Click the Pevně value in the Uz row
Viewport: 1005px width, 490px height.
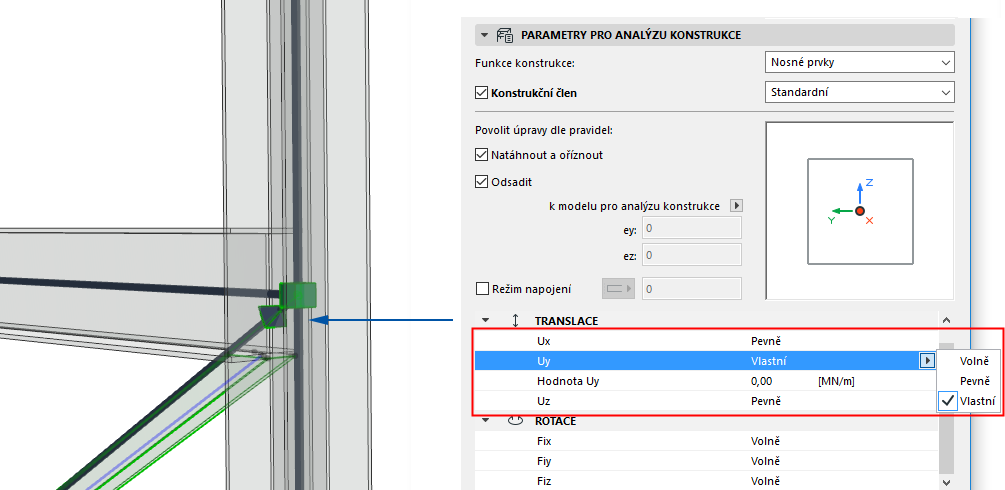[765, 401]
